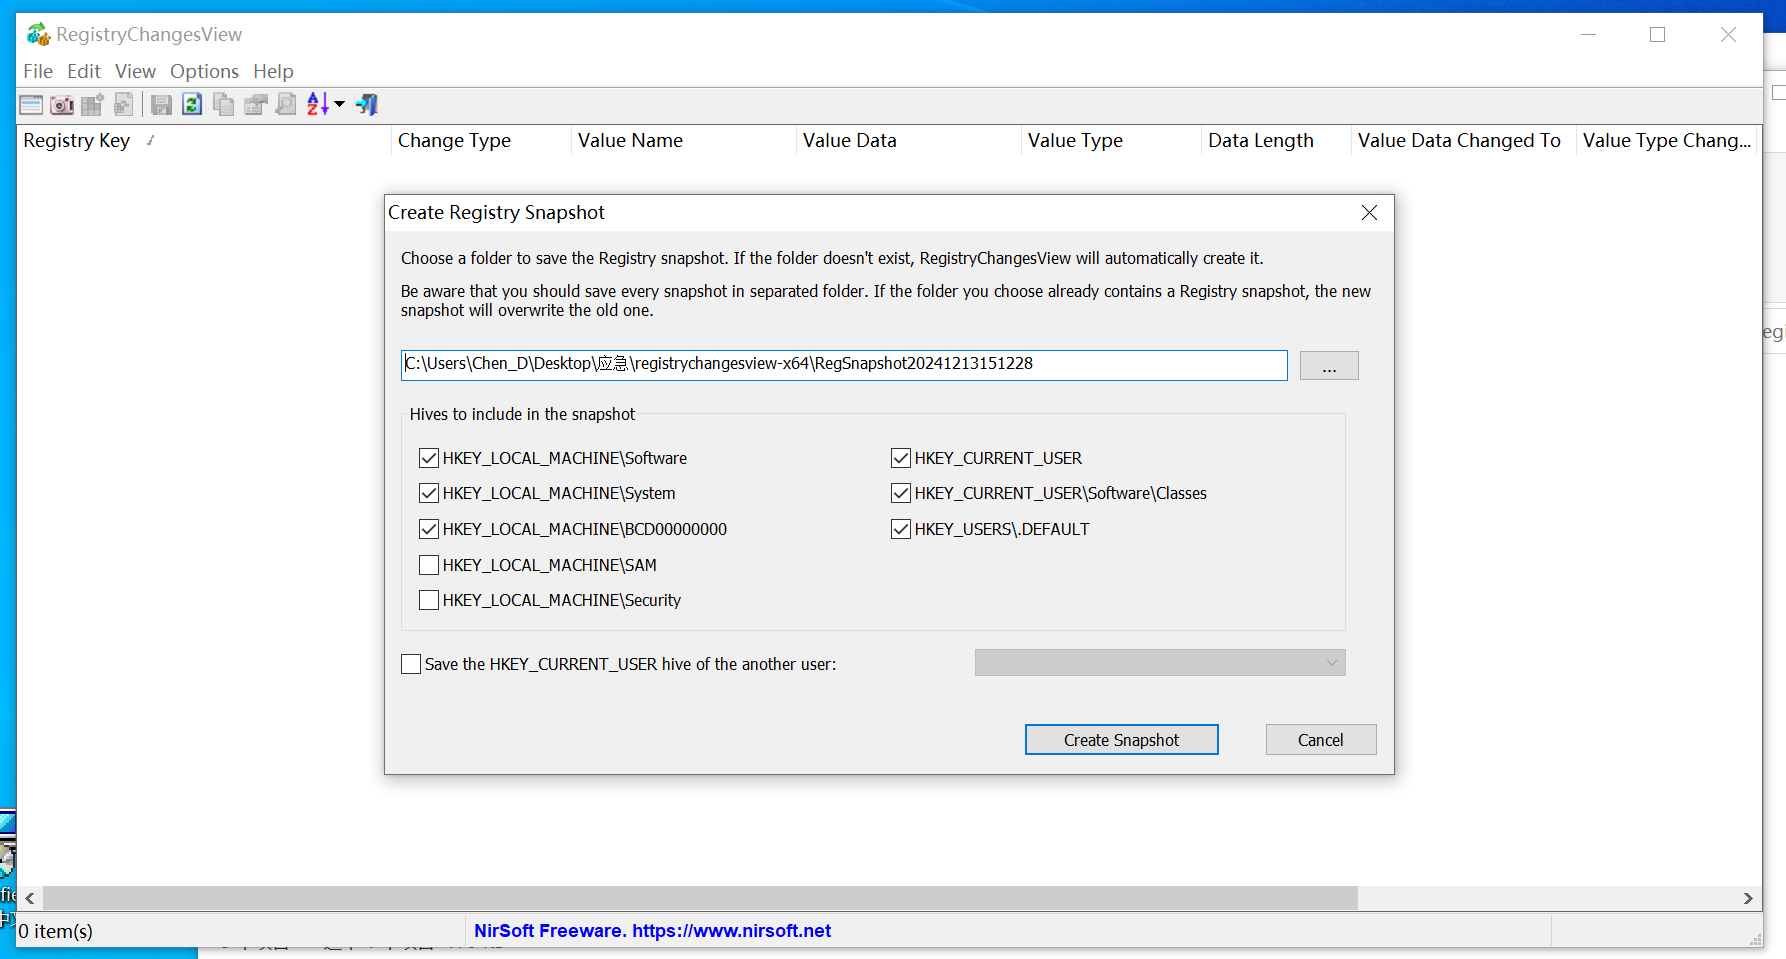Enable the HKEY_LOCAL_MACHINE\SAM checkbox
The height and width of the screenshot is (959, 1786).
pos(429,565)
